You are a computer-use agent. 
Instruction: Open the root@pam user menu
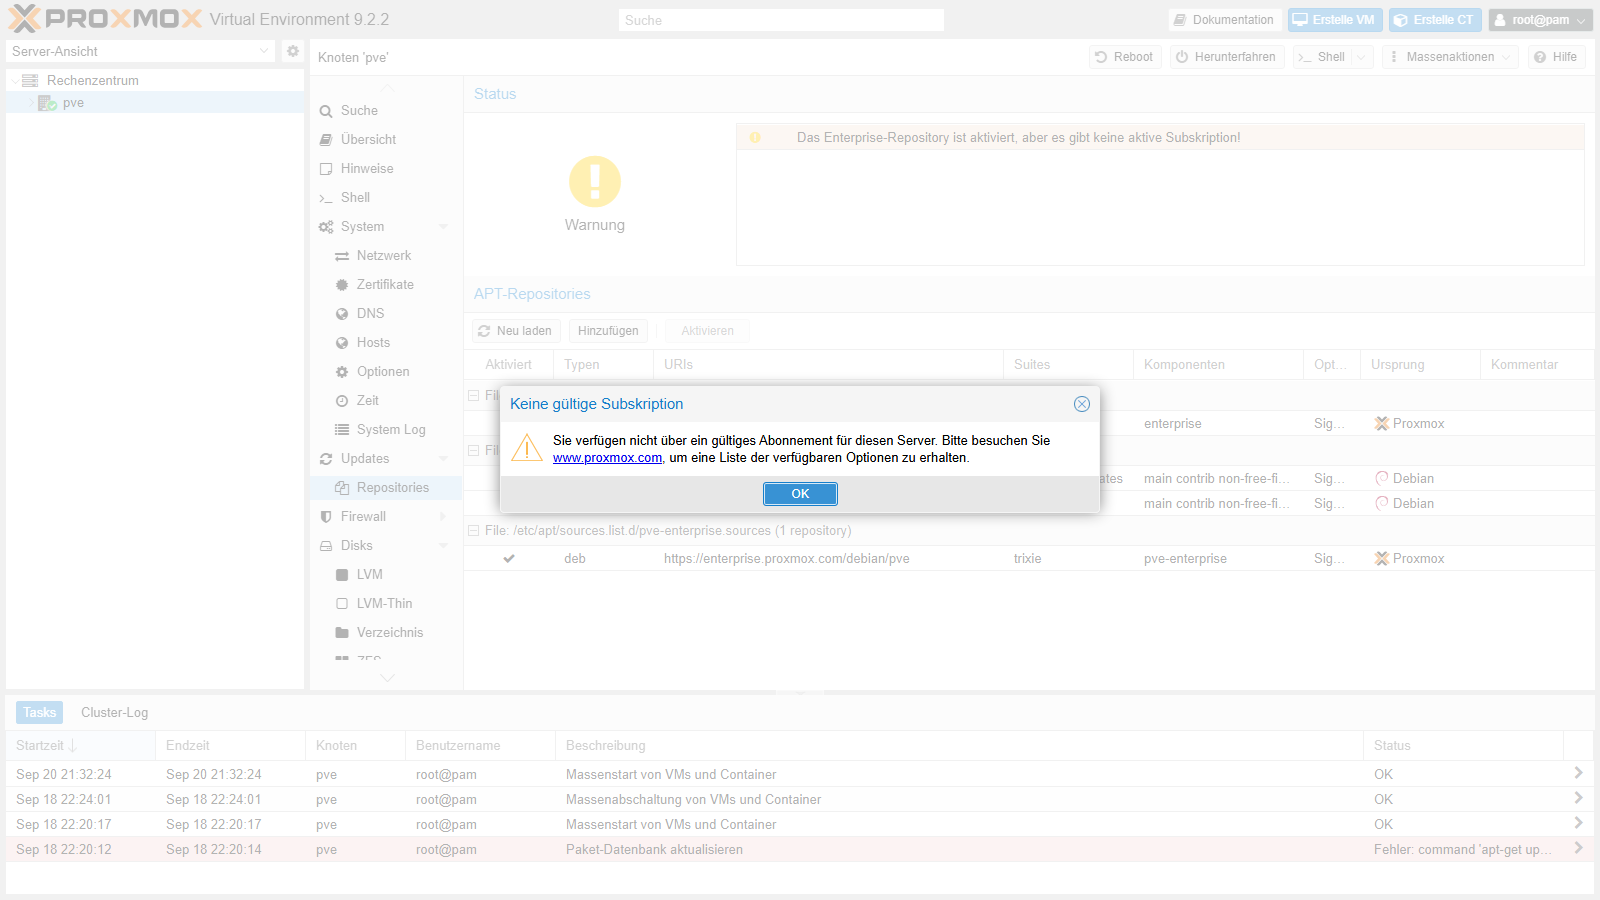coord(1540,20)
